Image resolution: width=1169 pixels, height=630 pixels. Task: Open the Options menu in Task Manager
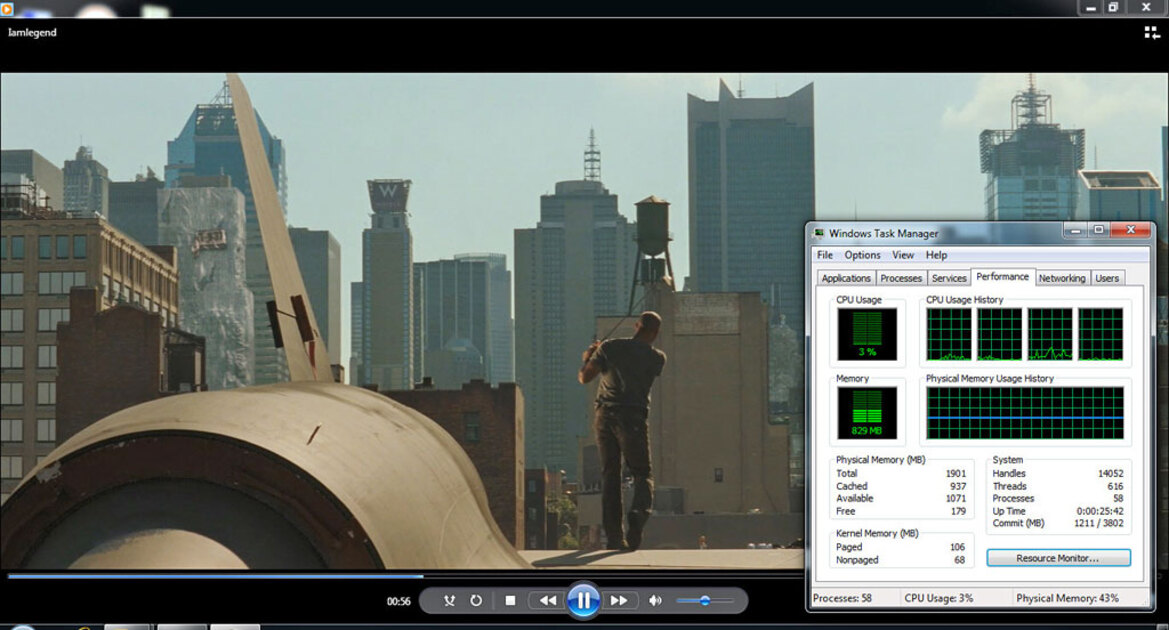click(x=863, y=255)
